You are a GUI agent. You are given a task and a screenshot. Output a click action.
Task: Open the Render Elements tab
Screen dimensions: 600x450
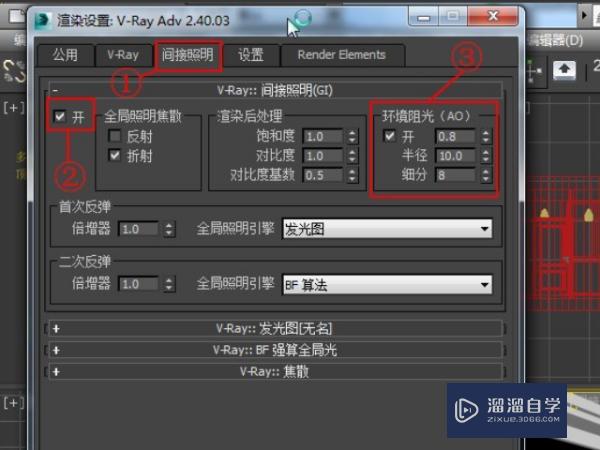[x=342, y=55]
